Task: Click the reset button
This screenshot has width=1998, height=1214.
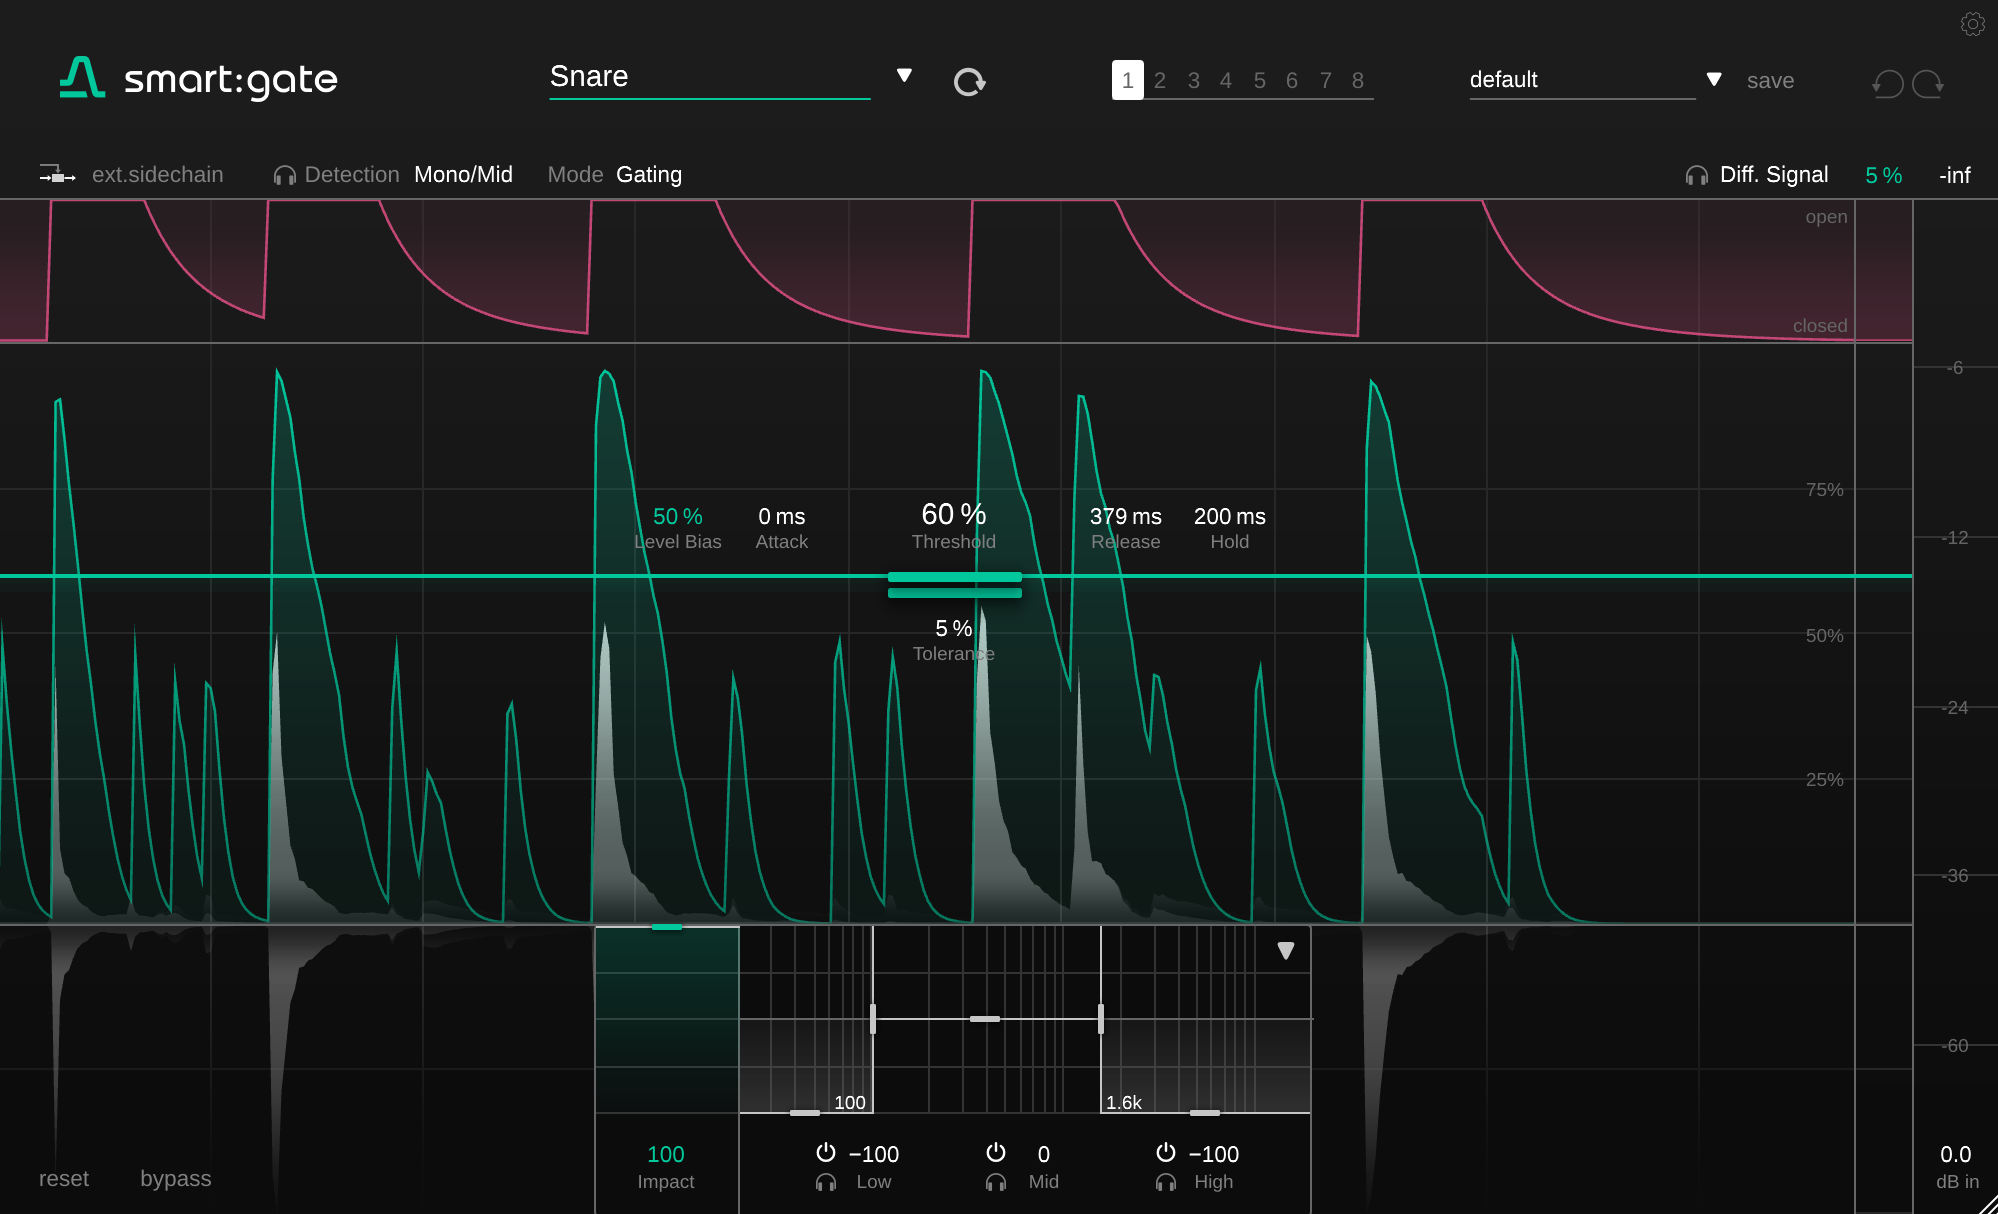Action: 63,1179
